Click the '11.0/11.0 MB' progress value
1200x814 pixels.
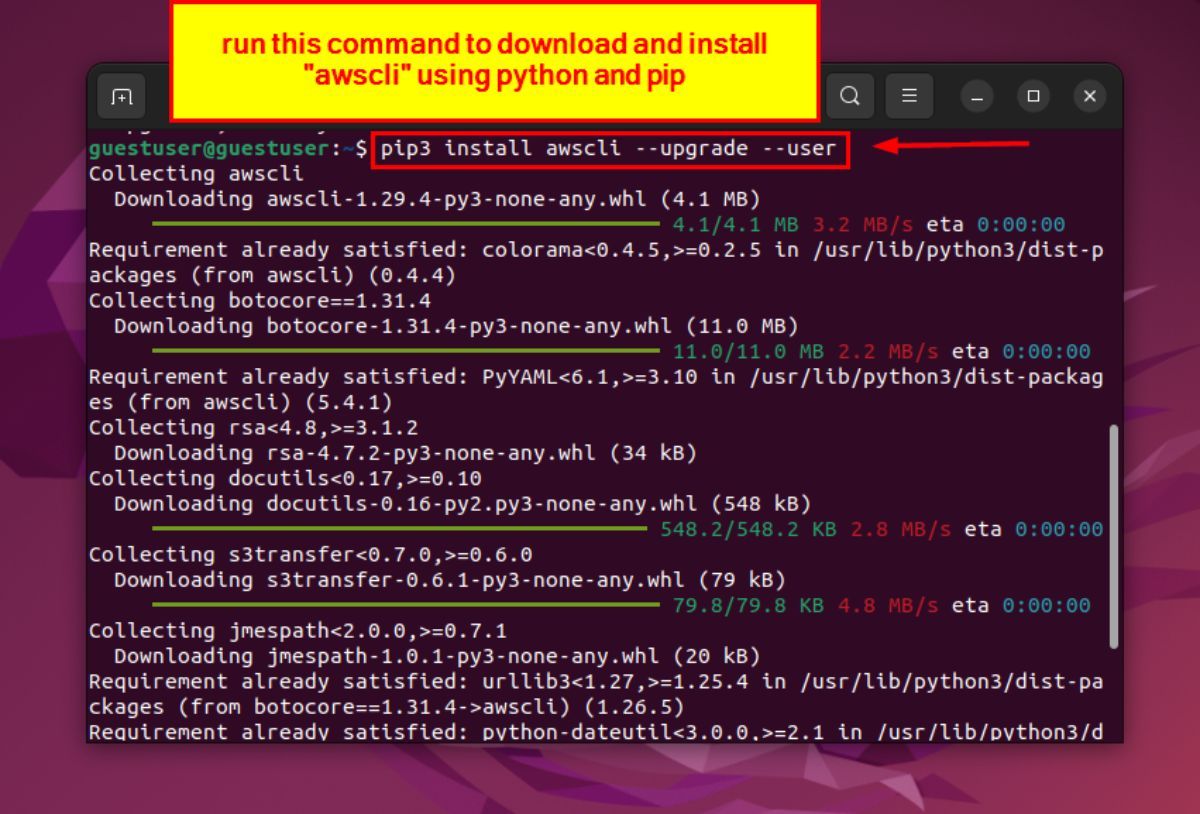(748, 352)
